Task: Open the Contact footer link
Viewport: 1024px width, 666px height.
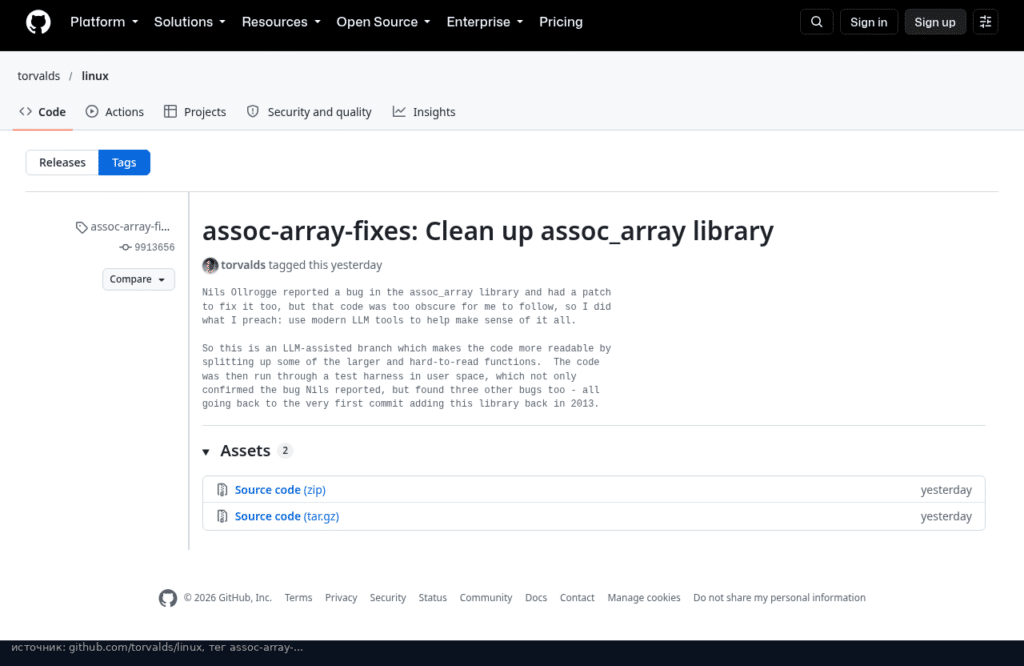Action: click(577, 598)
